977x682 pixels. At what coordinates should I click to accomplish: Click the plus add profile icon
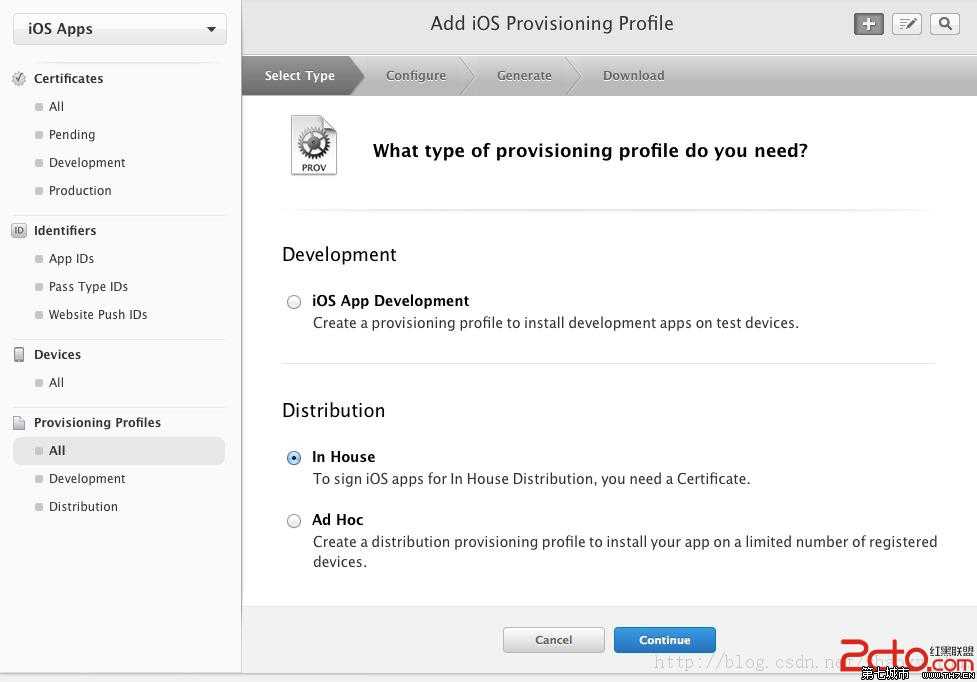point(869,24)
